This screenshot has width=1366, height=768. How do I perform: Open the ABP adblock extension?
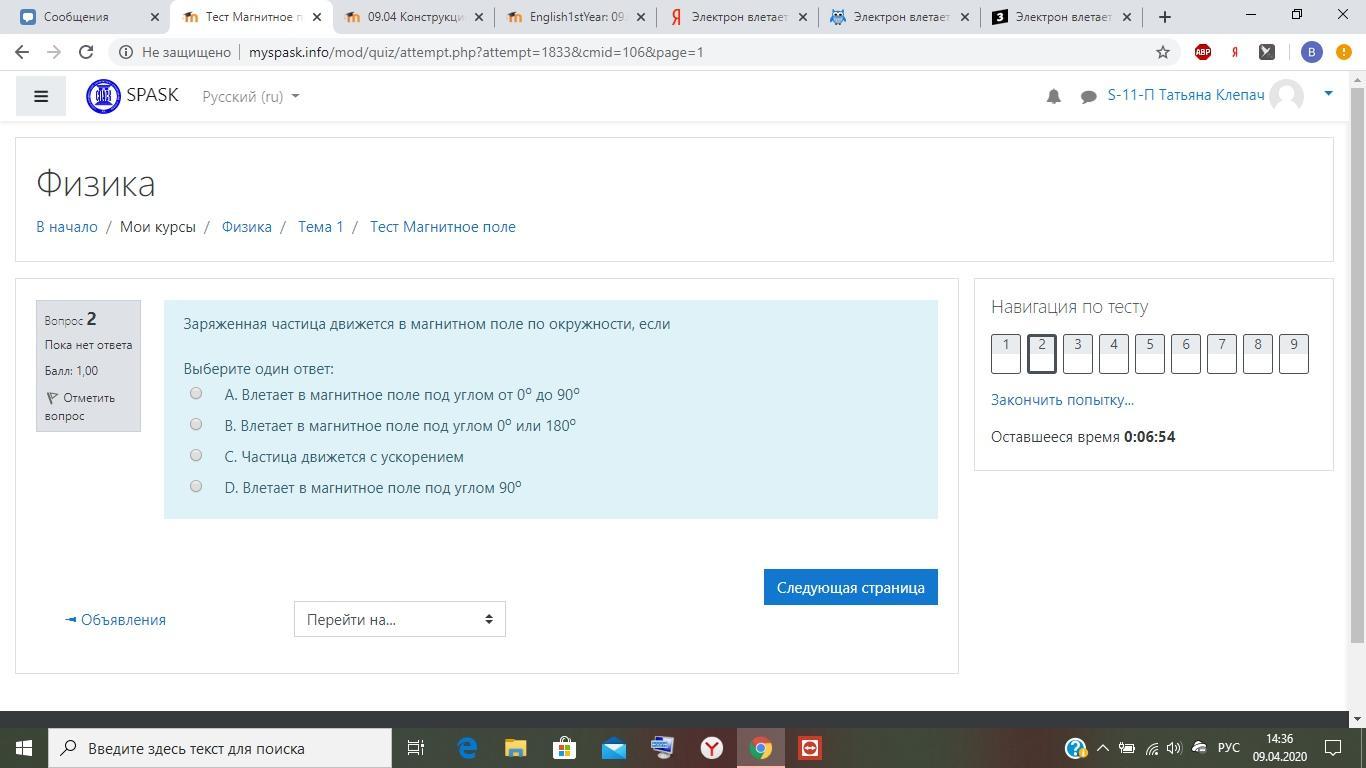[x=1203, y=52]
